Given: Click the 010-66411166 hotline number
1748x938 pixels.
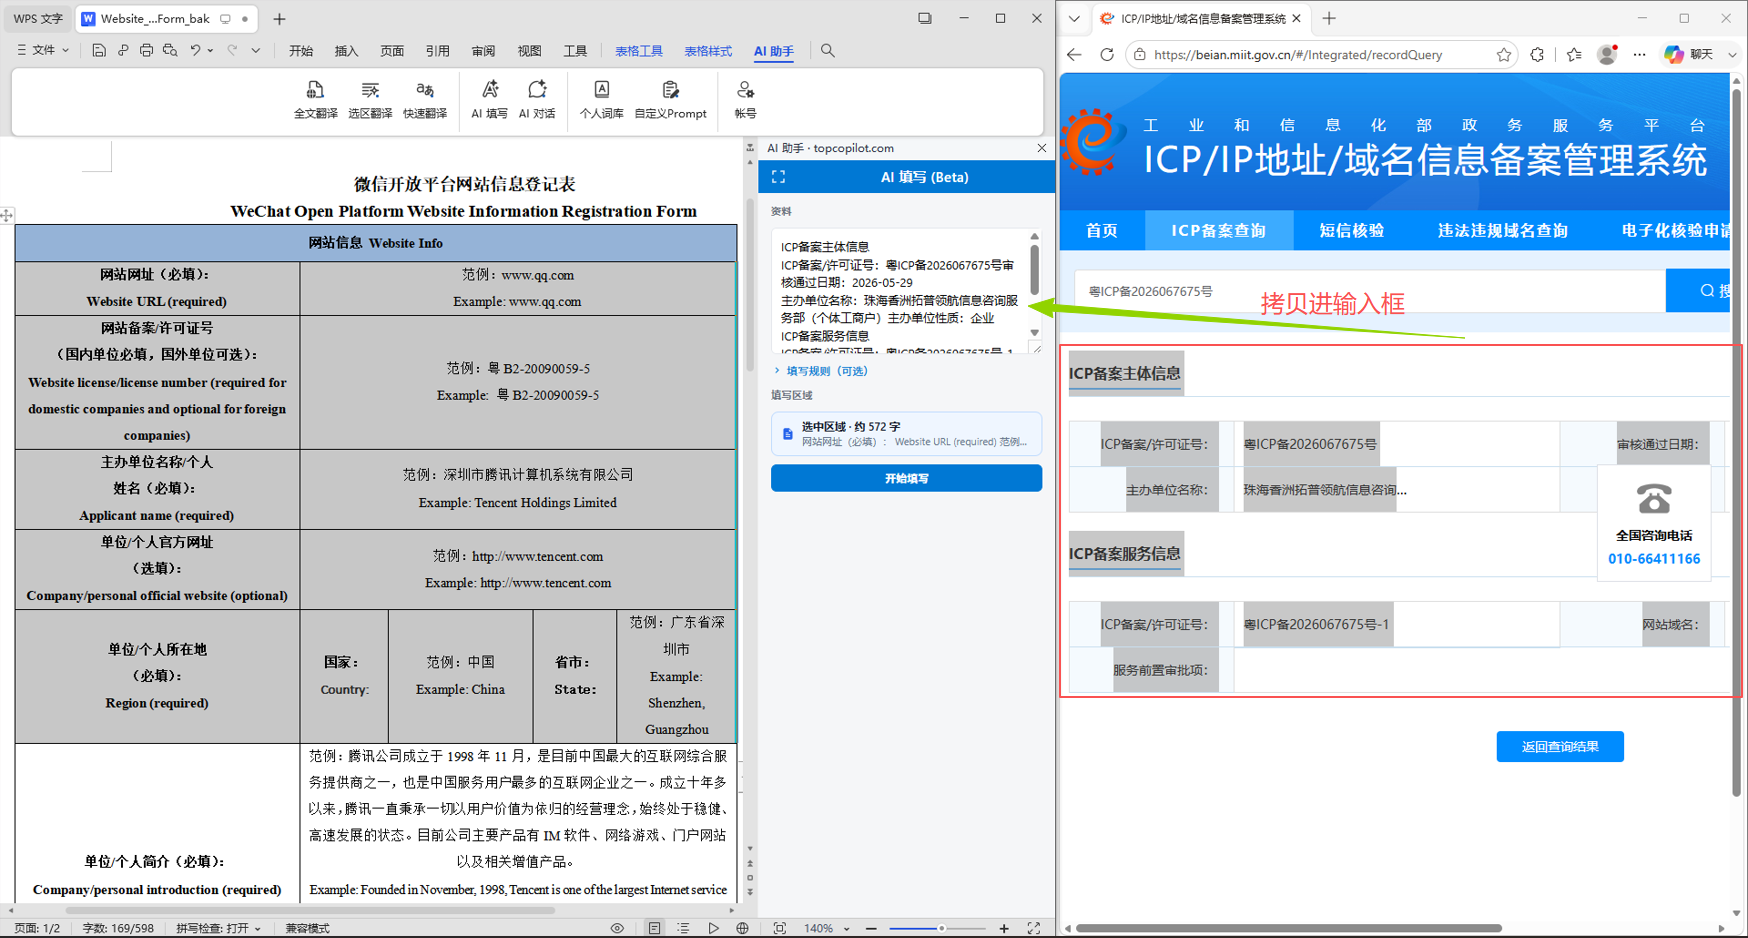Looking at the screenshot, I should (x=1654, y=559).
